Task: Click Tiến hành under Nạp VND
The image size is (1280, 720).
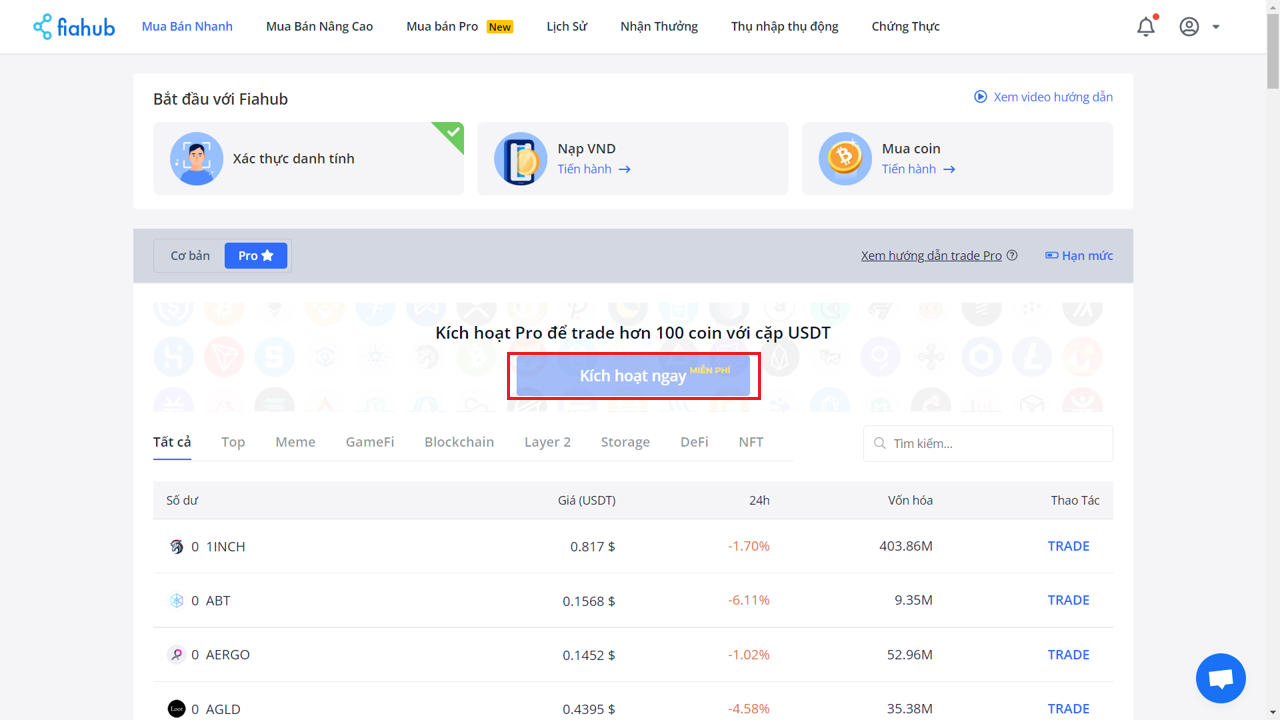Action: (x=594, y=169)
